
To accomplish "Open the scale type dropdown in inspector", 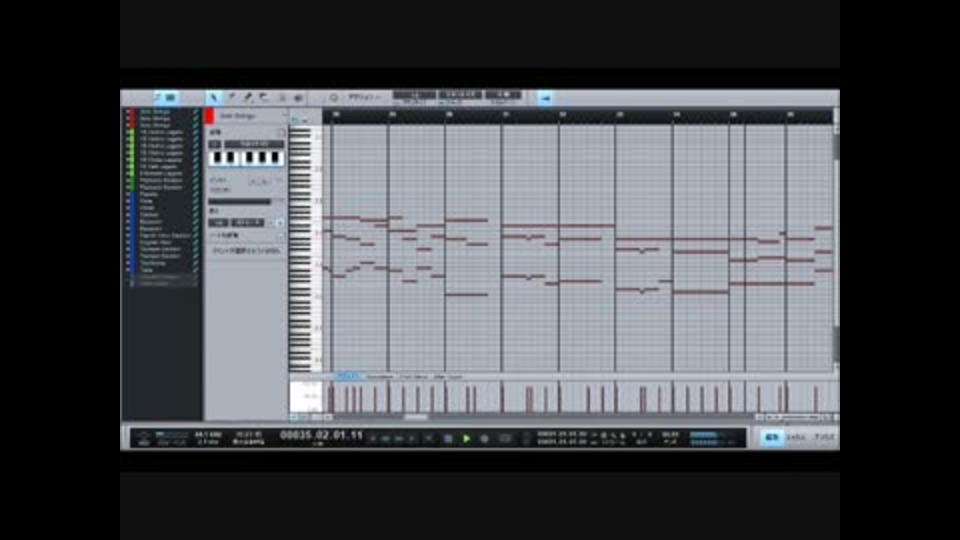I will tap(254, 144).
